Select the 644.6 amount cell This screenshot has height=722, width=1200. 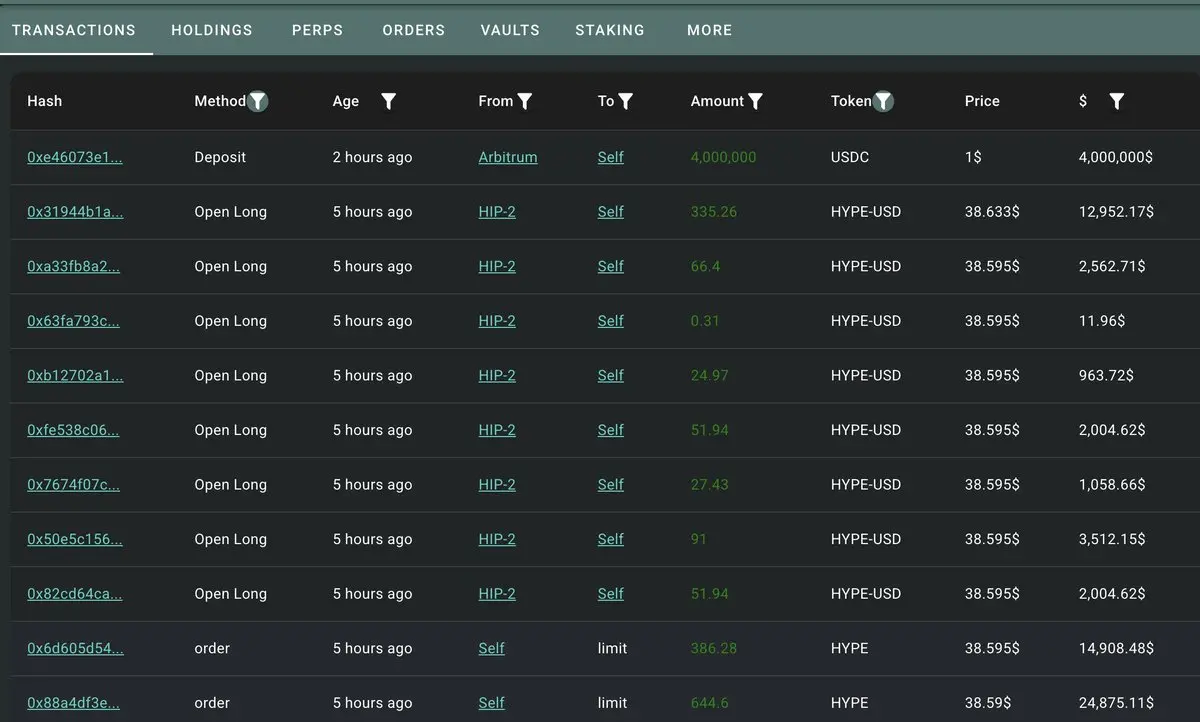[x=710, y=702]
